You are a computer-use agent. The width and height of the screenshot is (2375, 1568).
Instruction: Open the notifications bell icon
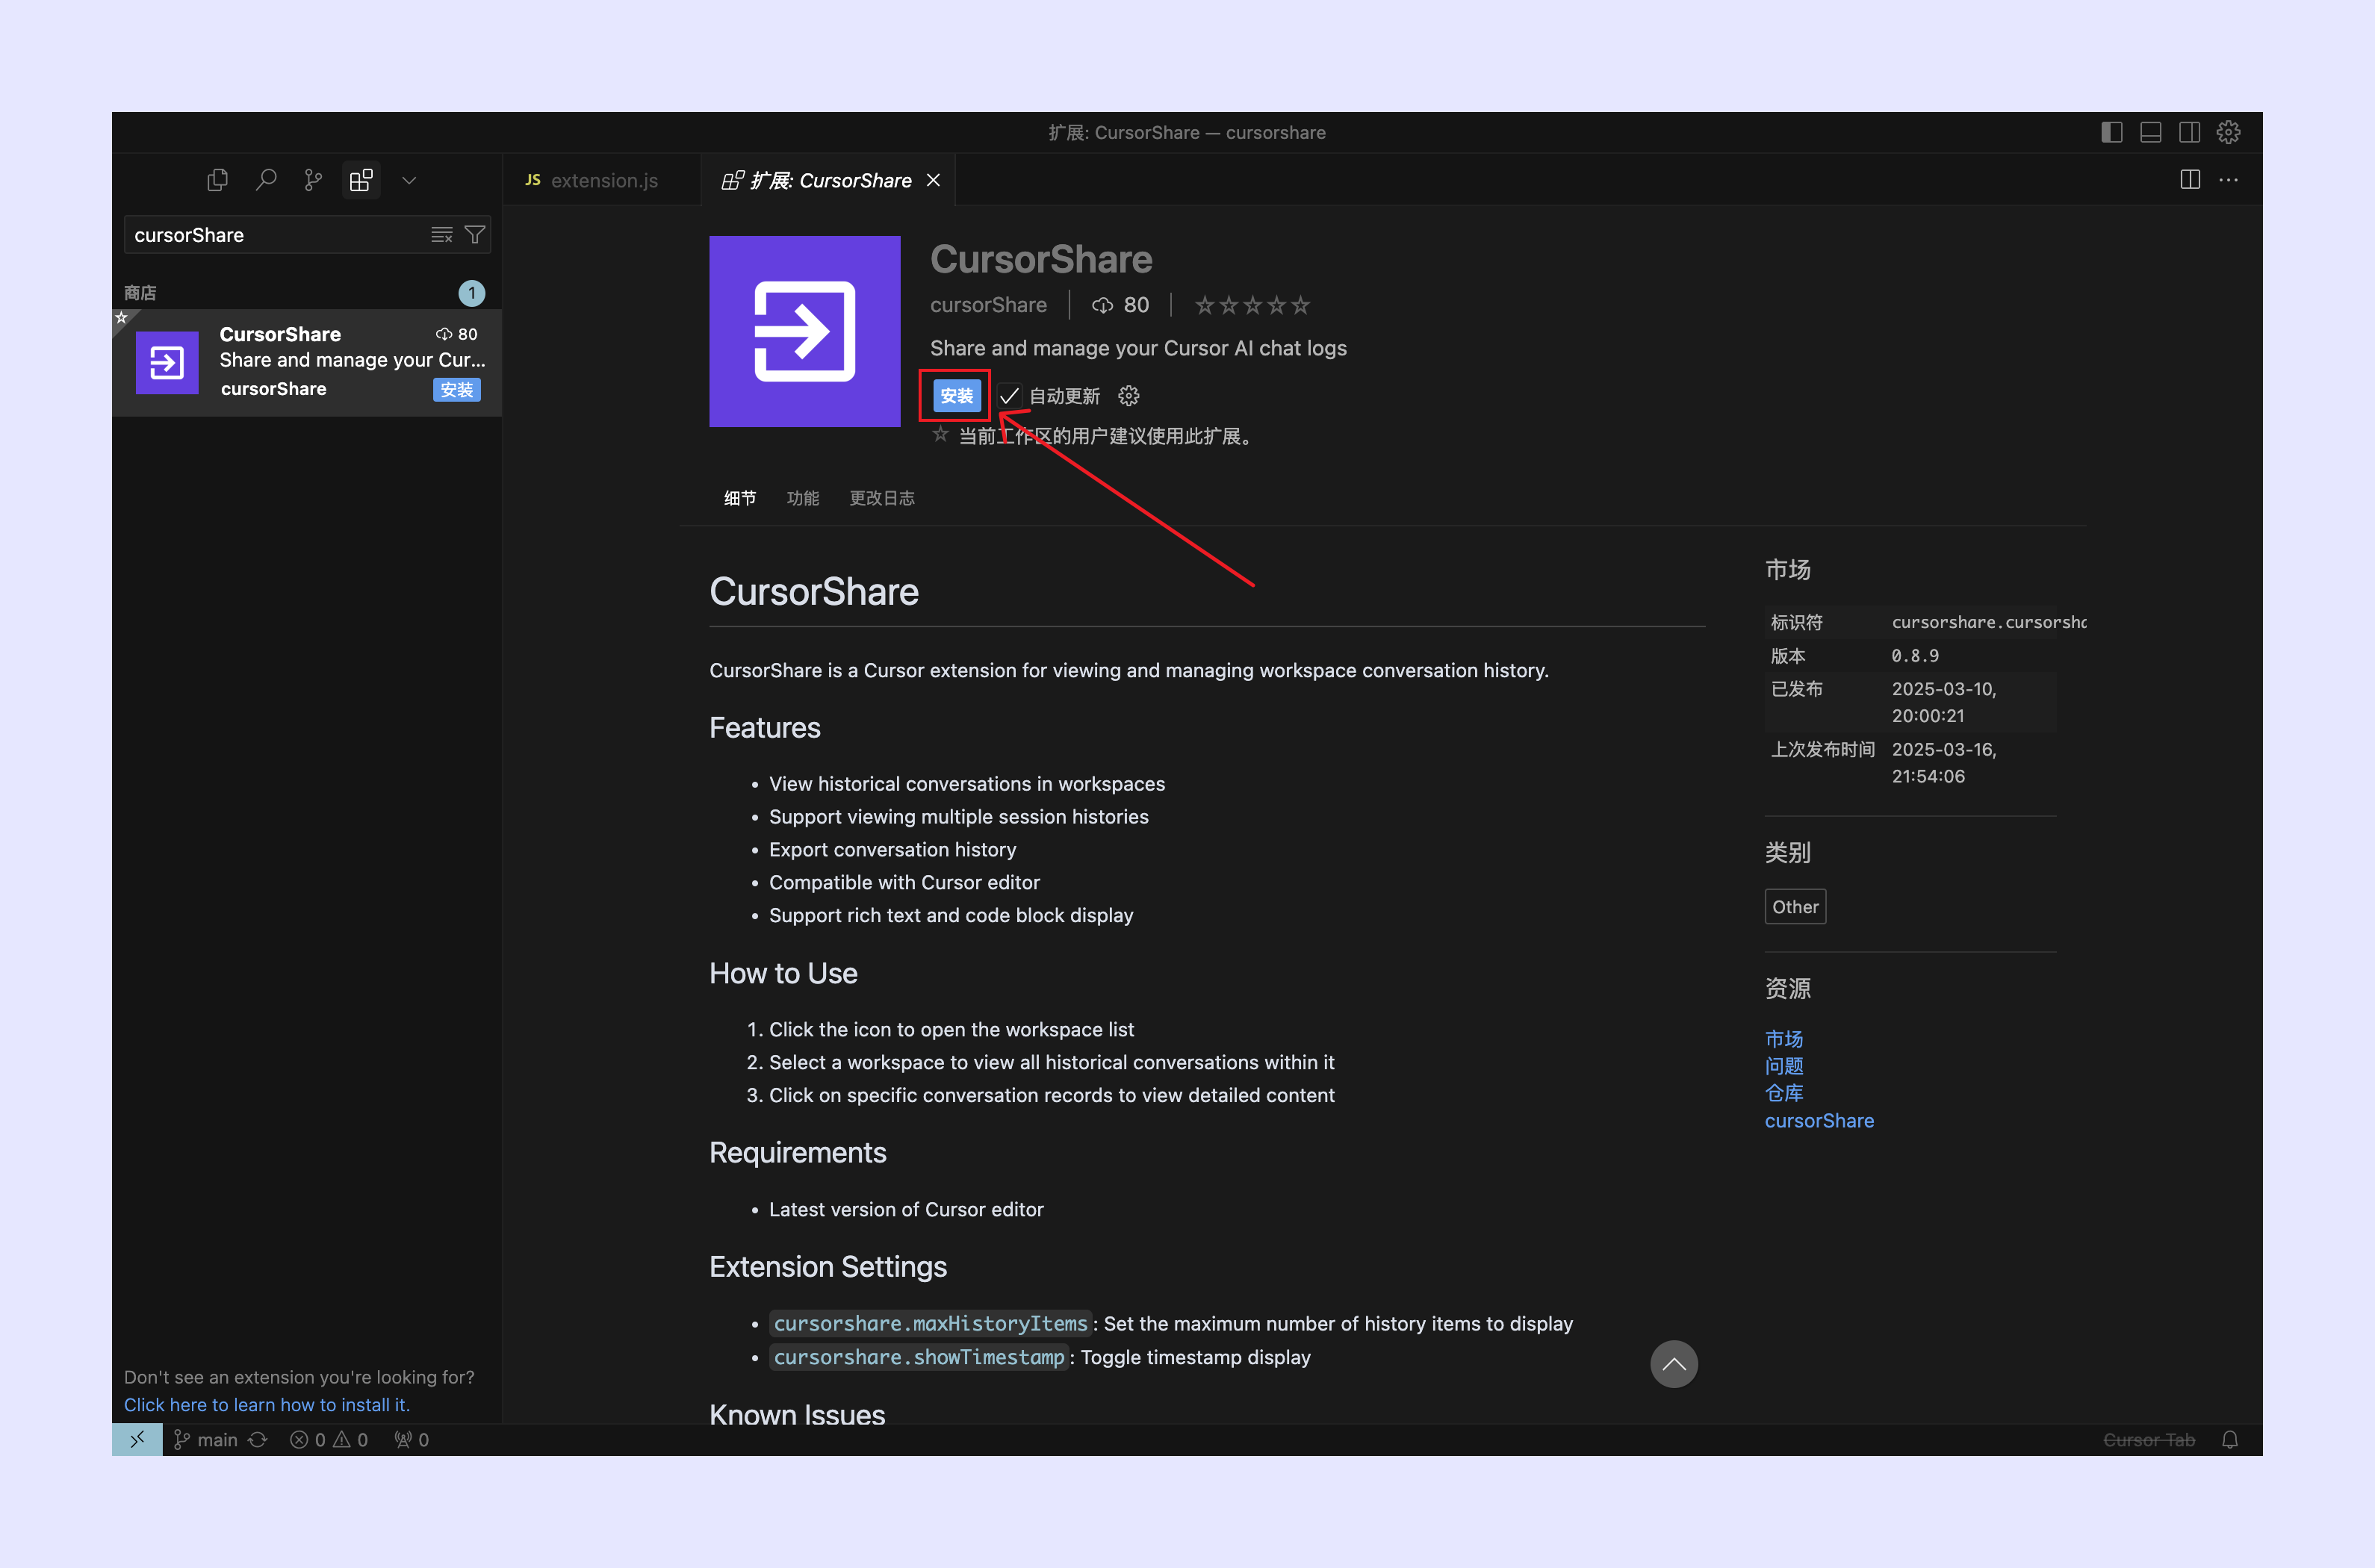pos(2230,1440)
